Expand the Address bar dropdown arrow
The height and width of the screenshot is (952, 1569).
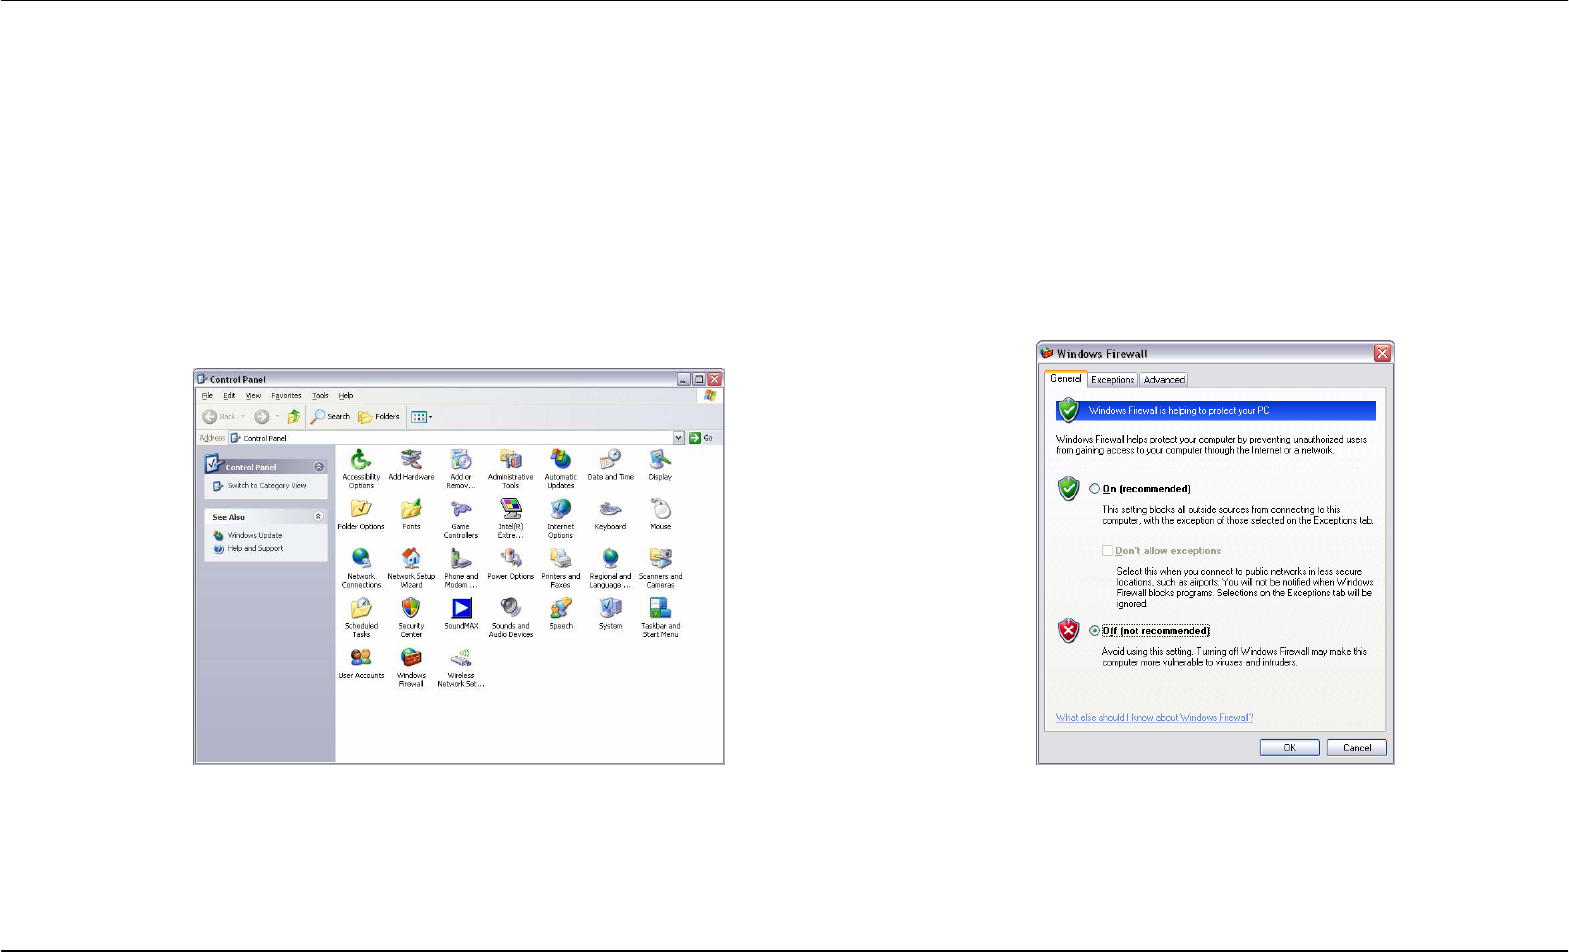[x=679, y=438]
